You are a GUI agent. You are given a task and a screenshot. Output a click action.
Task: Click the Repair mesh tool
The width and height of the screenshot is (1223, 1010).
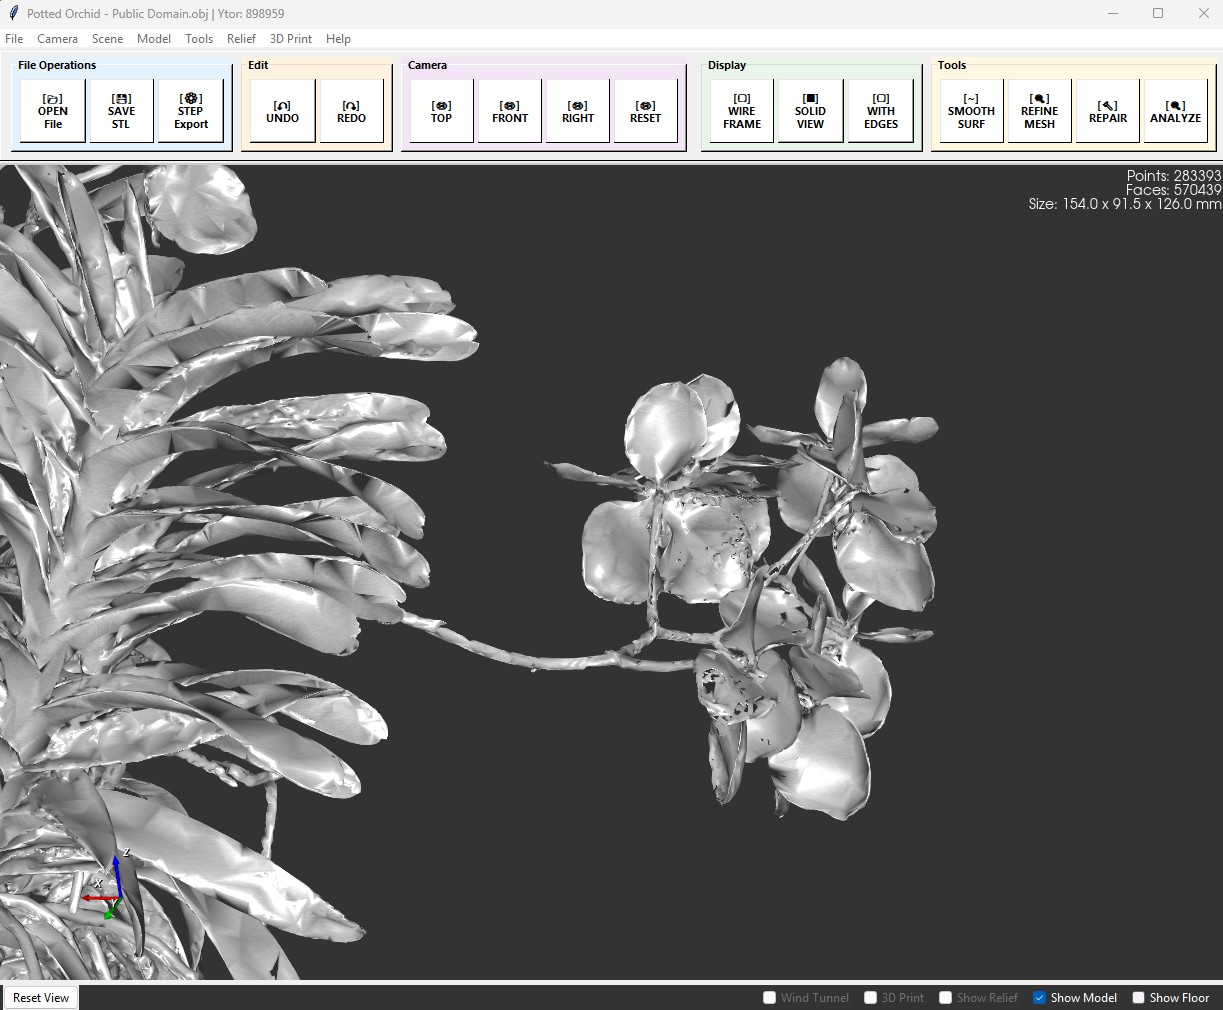coord(1108,111)
